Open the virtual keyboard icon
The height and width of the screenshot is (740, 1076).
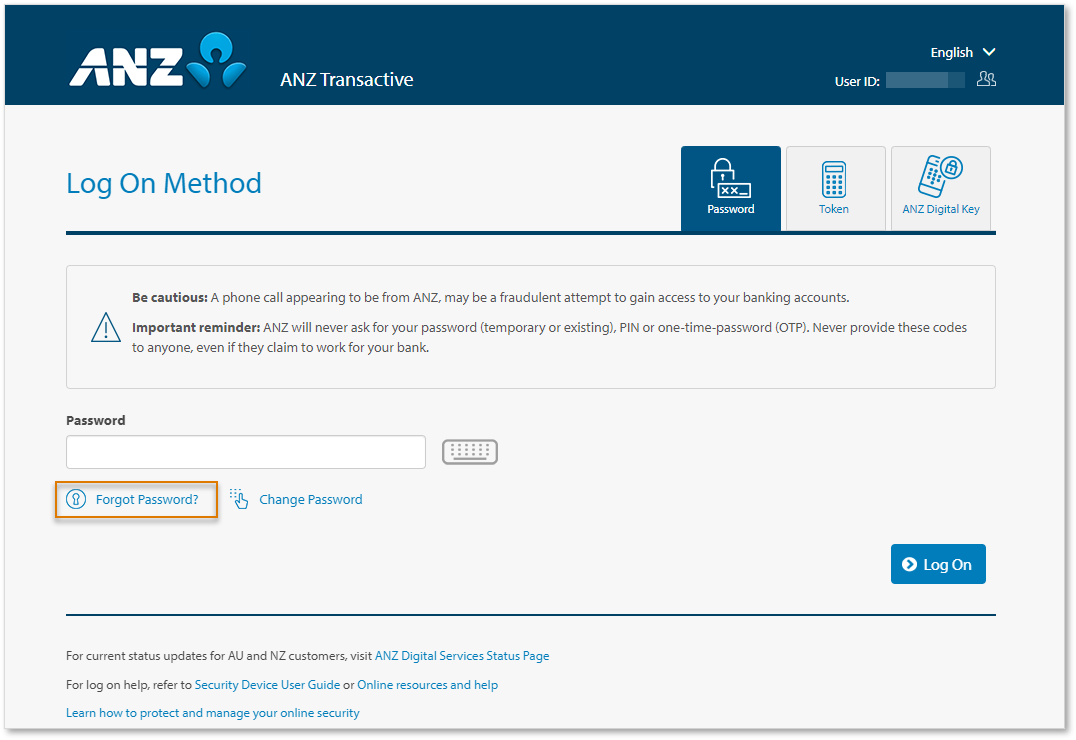470,452
